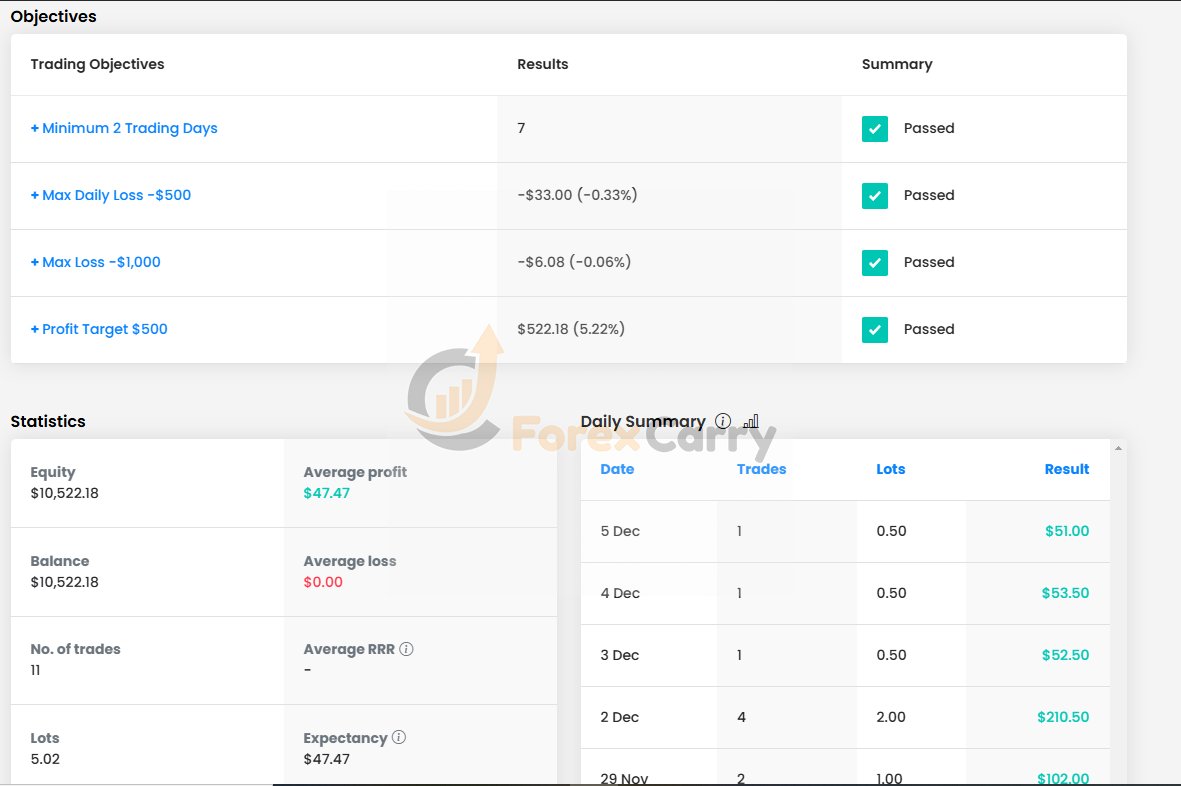Screen dimensions: 1181x786
Task: Click the Minimum 2 Trading Days passed checkmark
Action: pyautogui.click(x=874, y=129)
